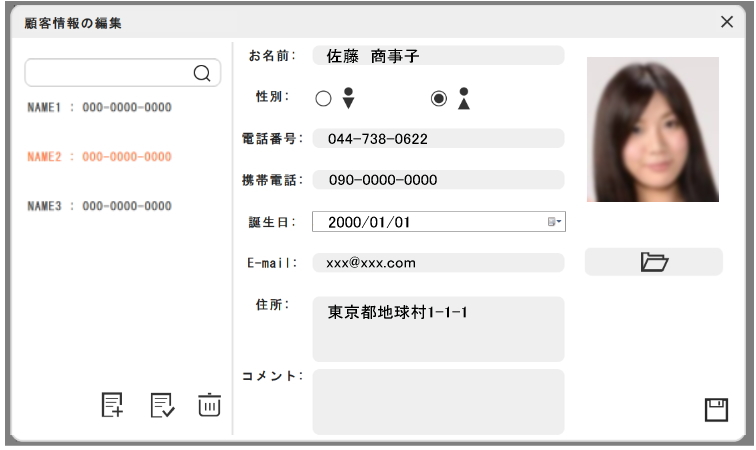Delete customer with the trash icon
This screenshot has width=756, height=450.
(209, 405)
